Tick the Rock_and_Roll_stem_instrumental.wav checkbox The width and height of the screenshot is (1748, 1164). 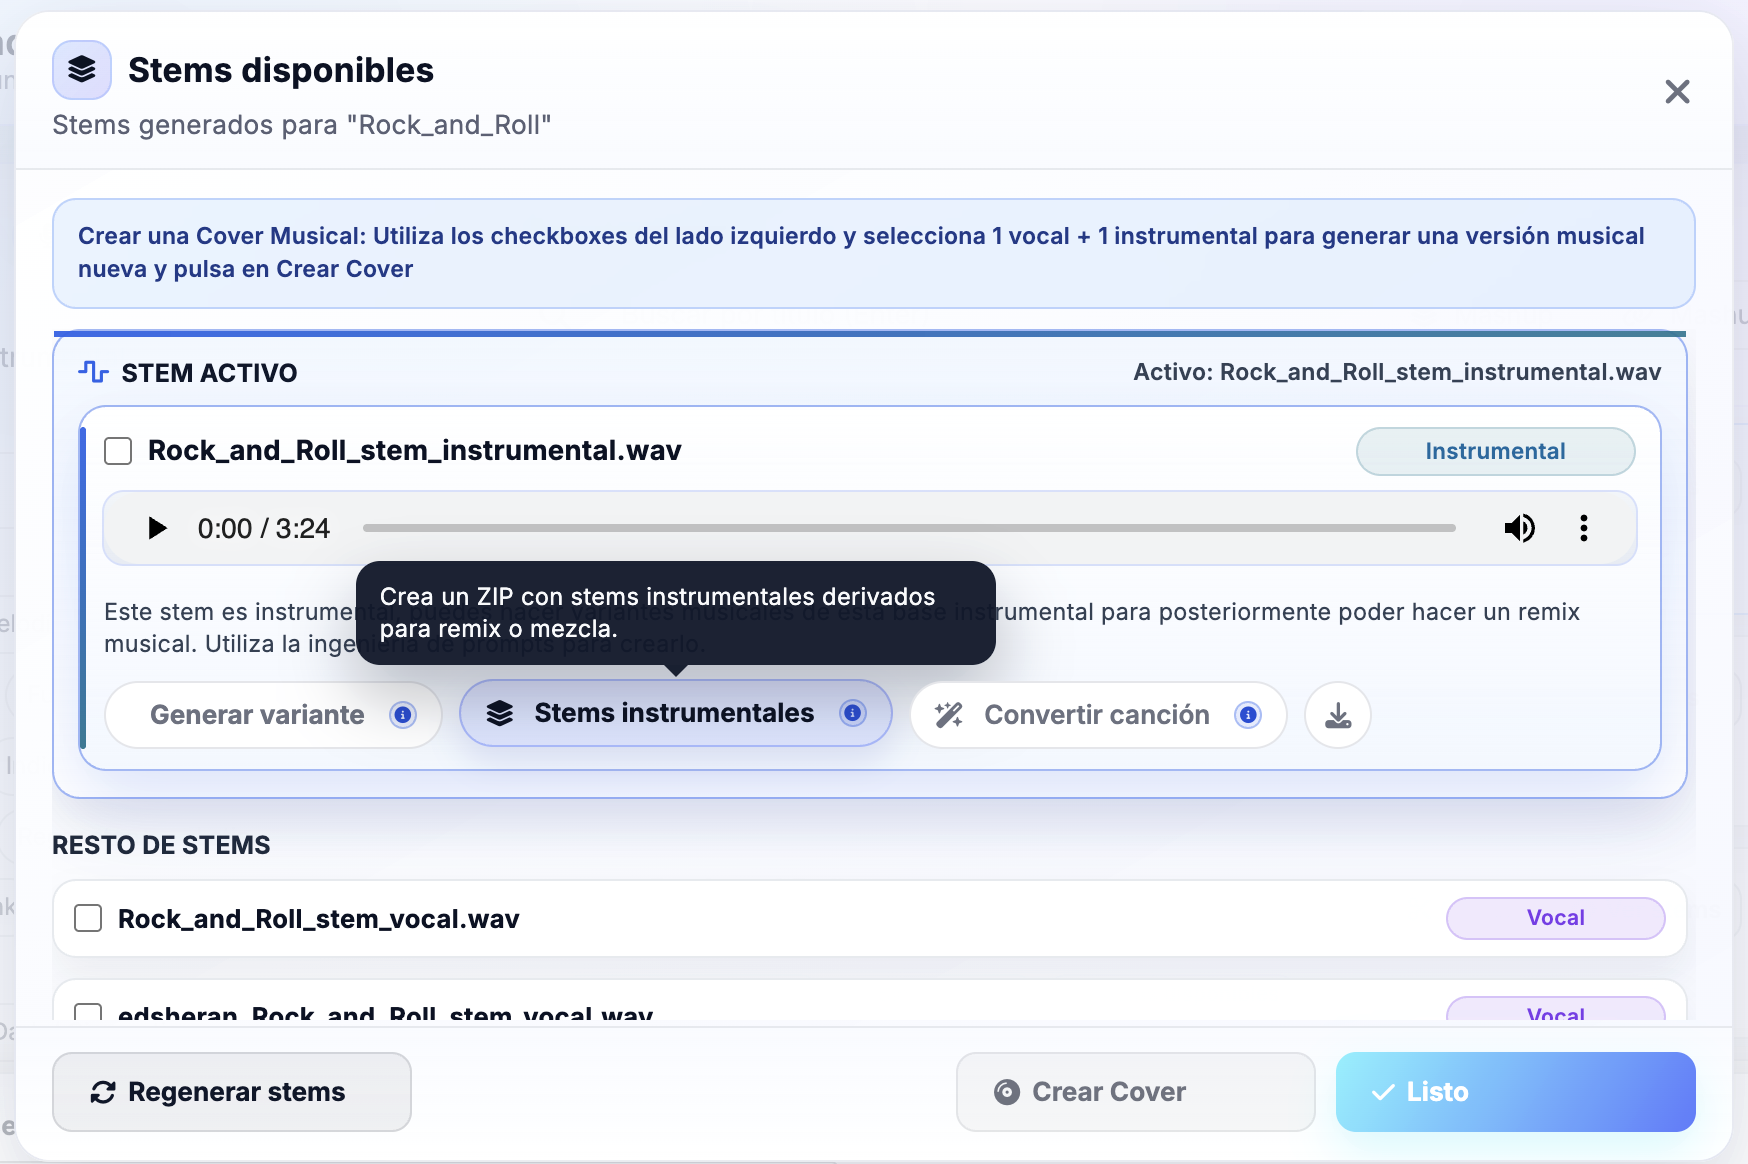(118, 451)
